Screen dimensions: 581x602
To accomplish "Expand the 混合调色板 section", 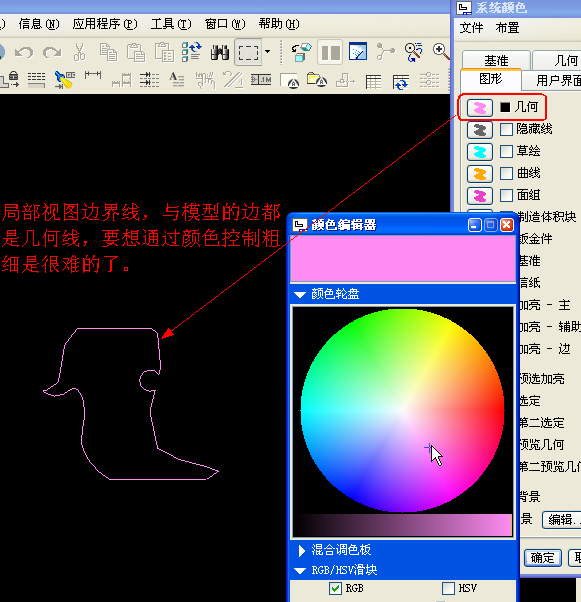I will click(x=302, y=551).
